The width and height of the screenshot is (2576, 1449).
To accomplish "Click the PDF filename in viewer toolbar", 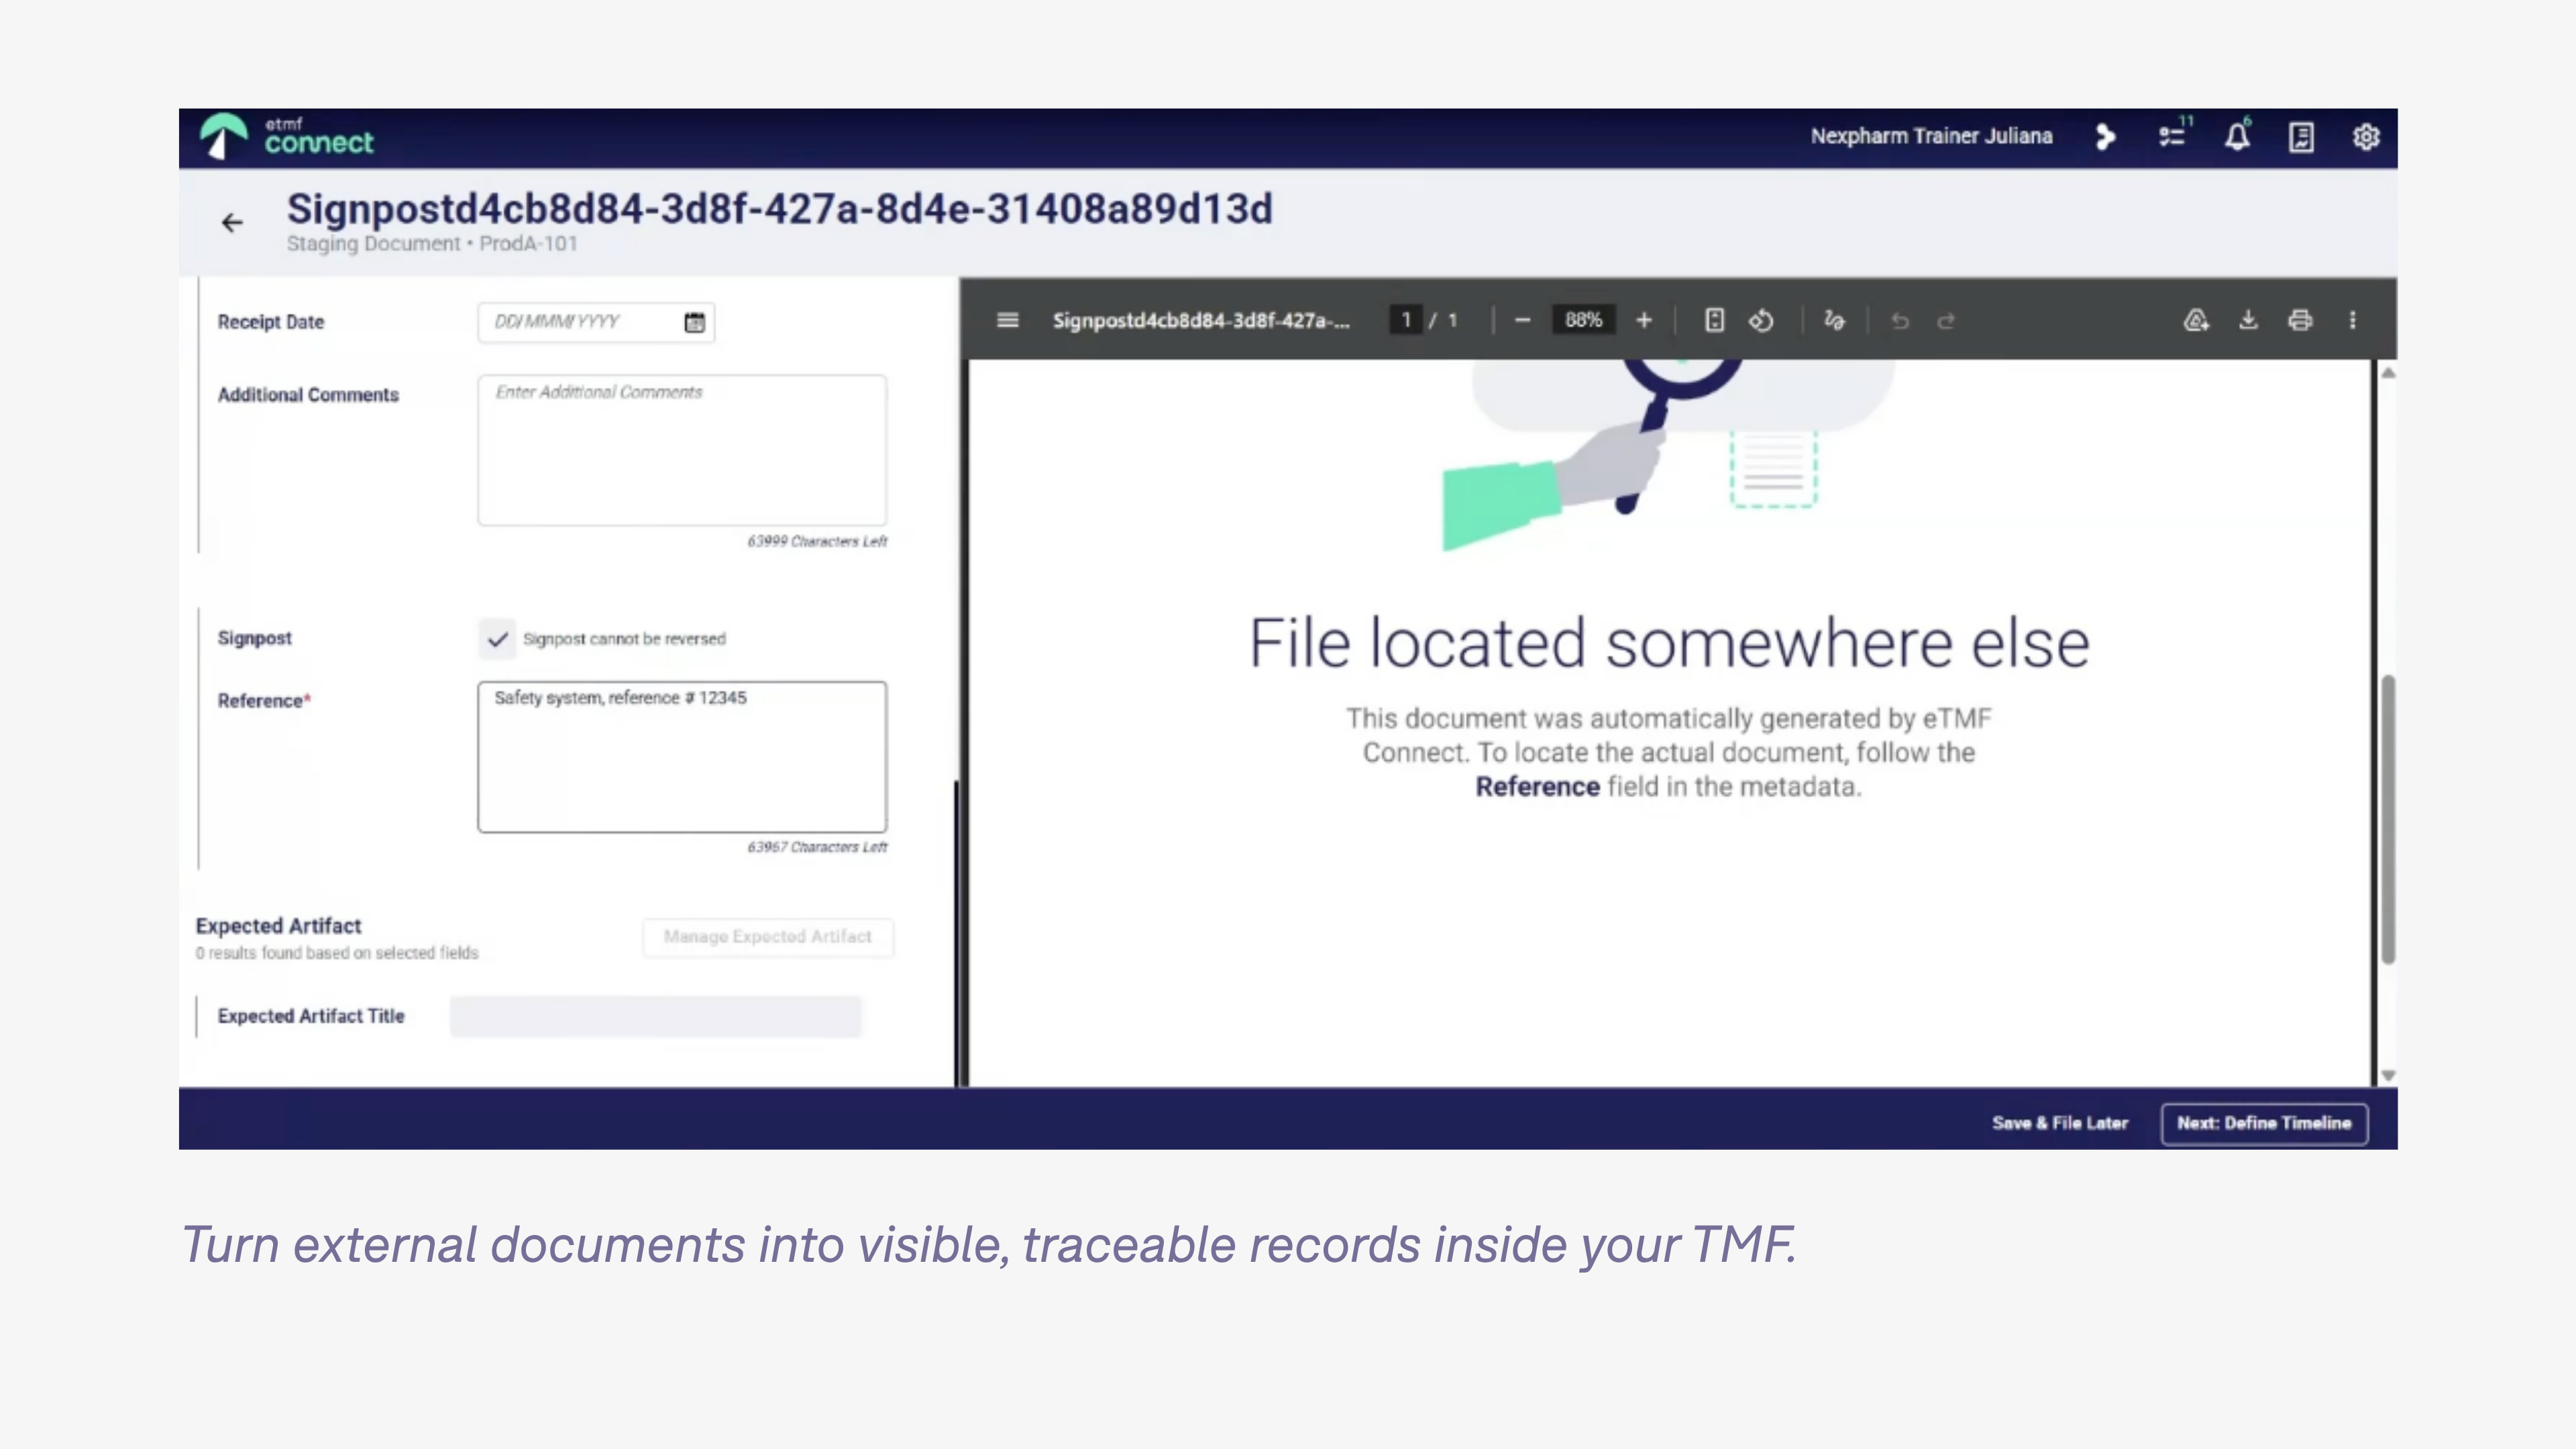I will point(1201,321).
